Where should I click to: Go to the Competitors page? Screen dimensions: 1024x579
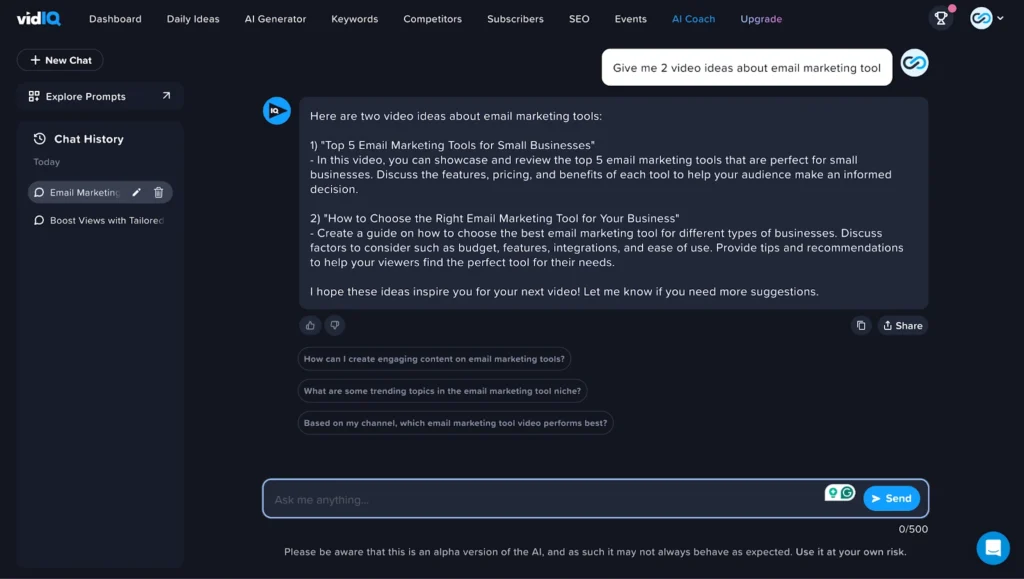(x=432, y=19)
